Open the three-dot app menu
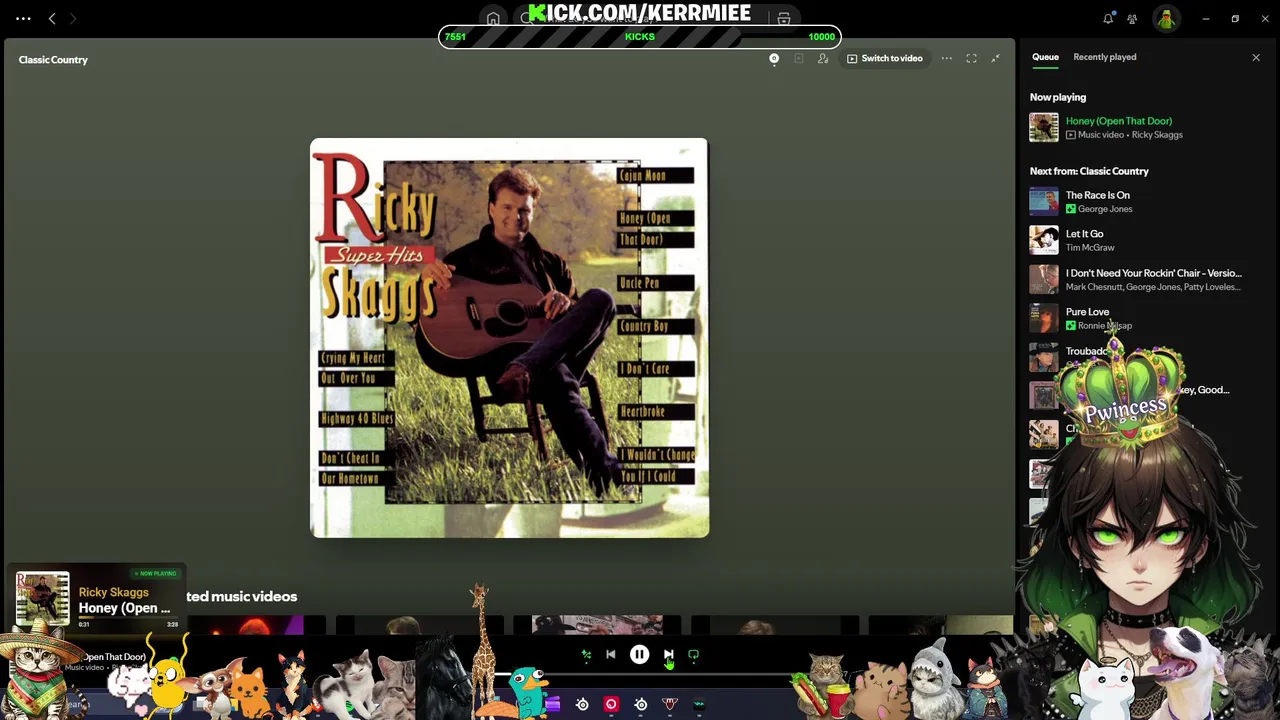Viewport: 1280px width, 720px height. (x=23, y=18)
